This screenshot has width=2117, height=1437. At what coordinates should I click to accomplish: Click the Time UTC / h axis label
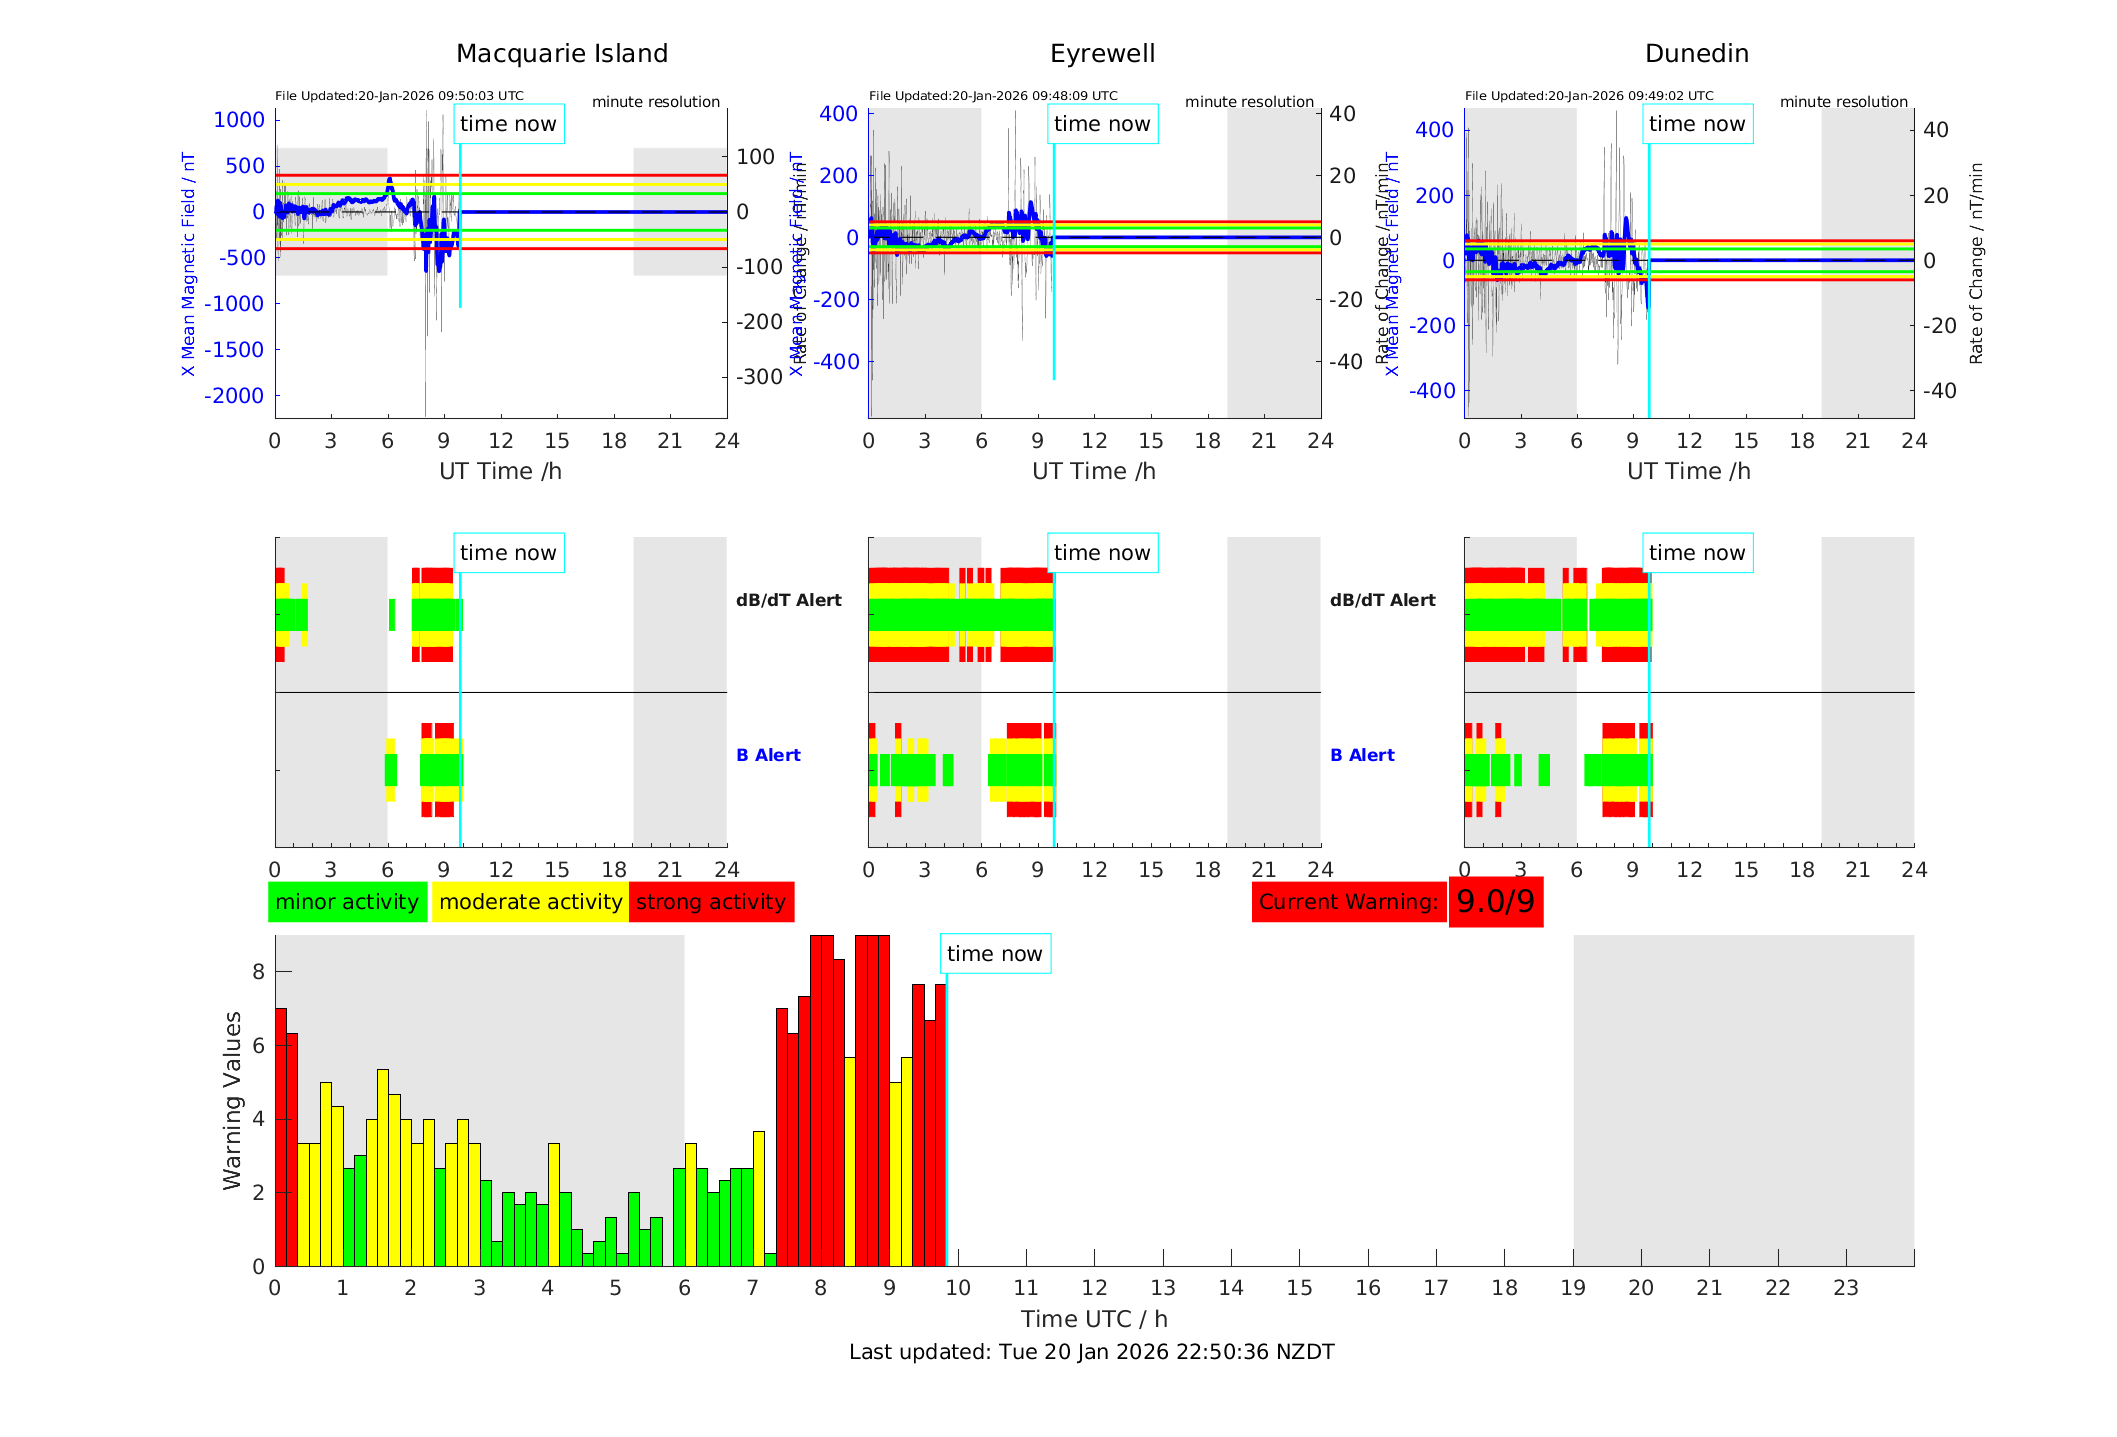pos(1093,1319)
